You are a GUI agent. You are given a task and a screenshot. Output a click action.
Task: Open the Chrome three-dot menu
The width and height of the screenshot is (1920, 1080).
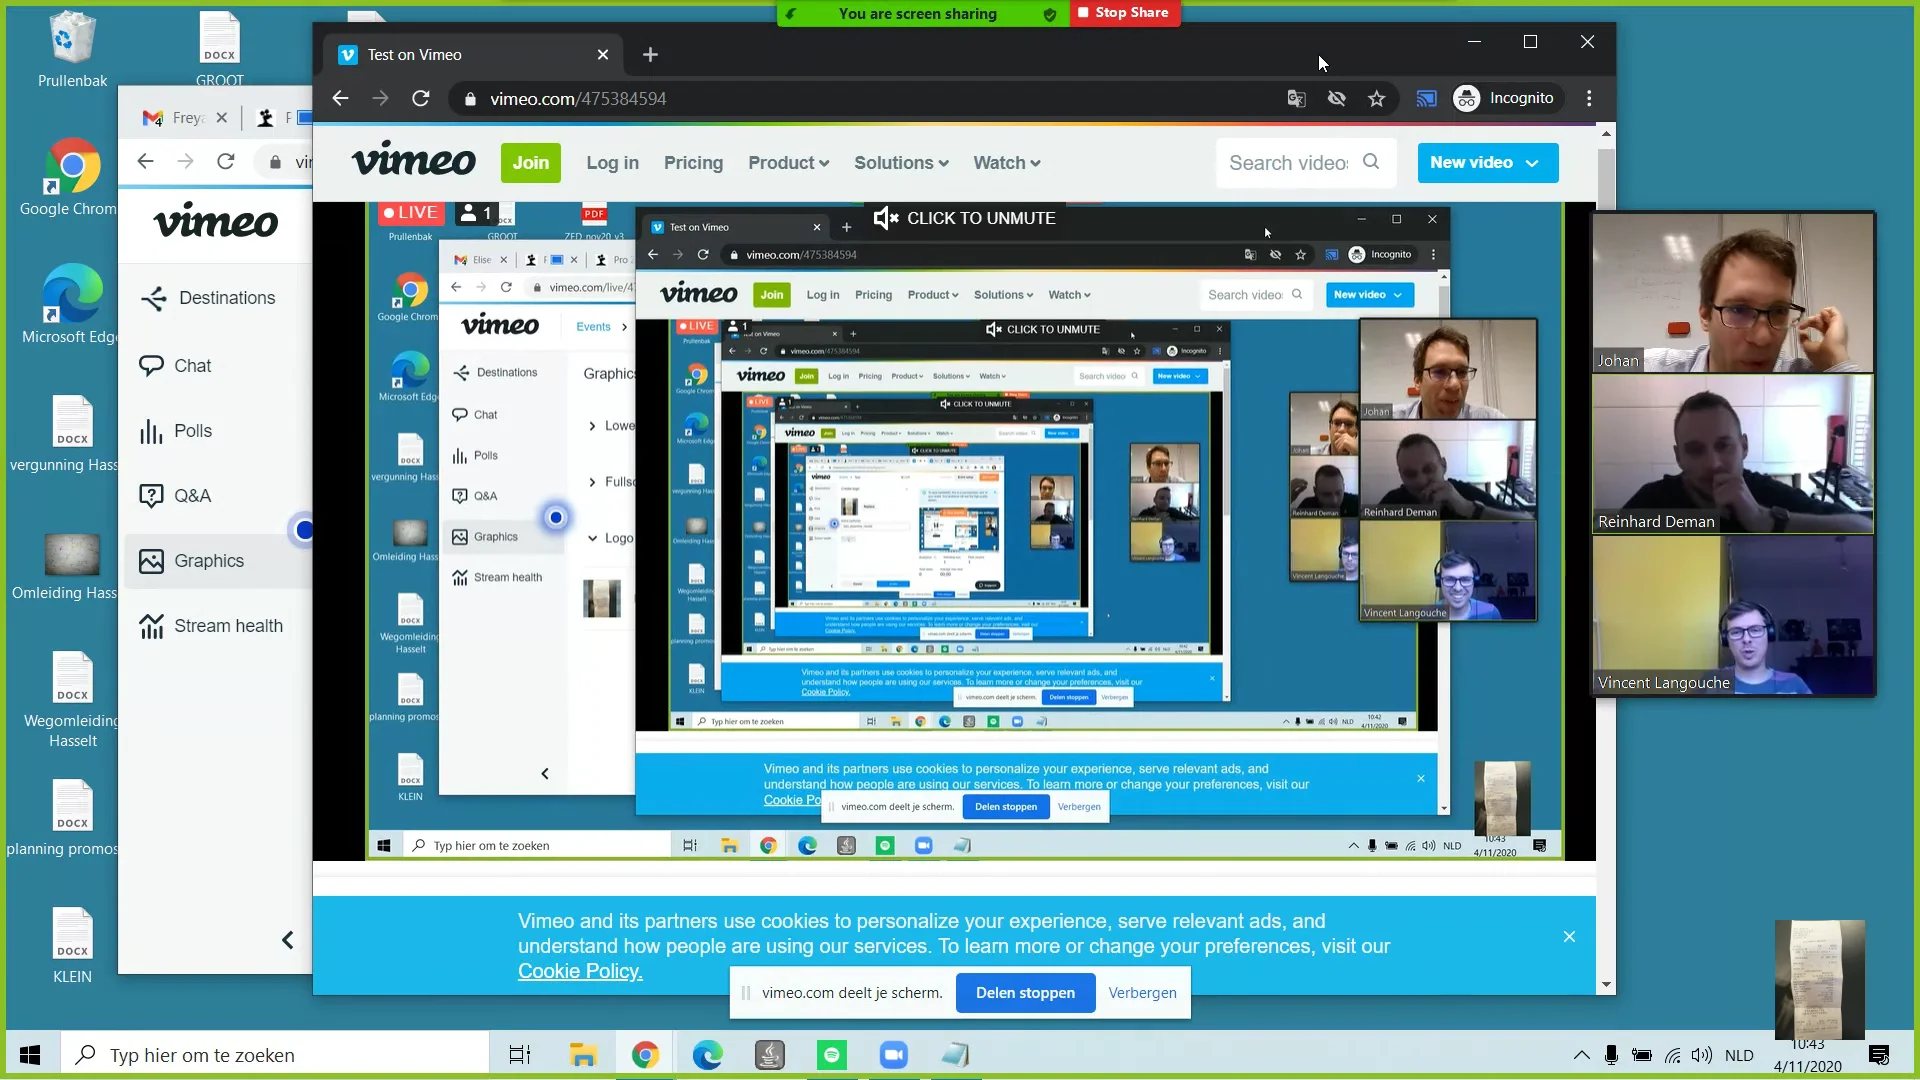(x=1589, y=98)
